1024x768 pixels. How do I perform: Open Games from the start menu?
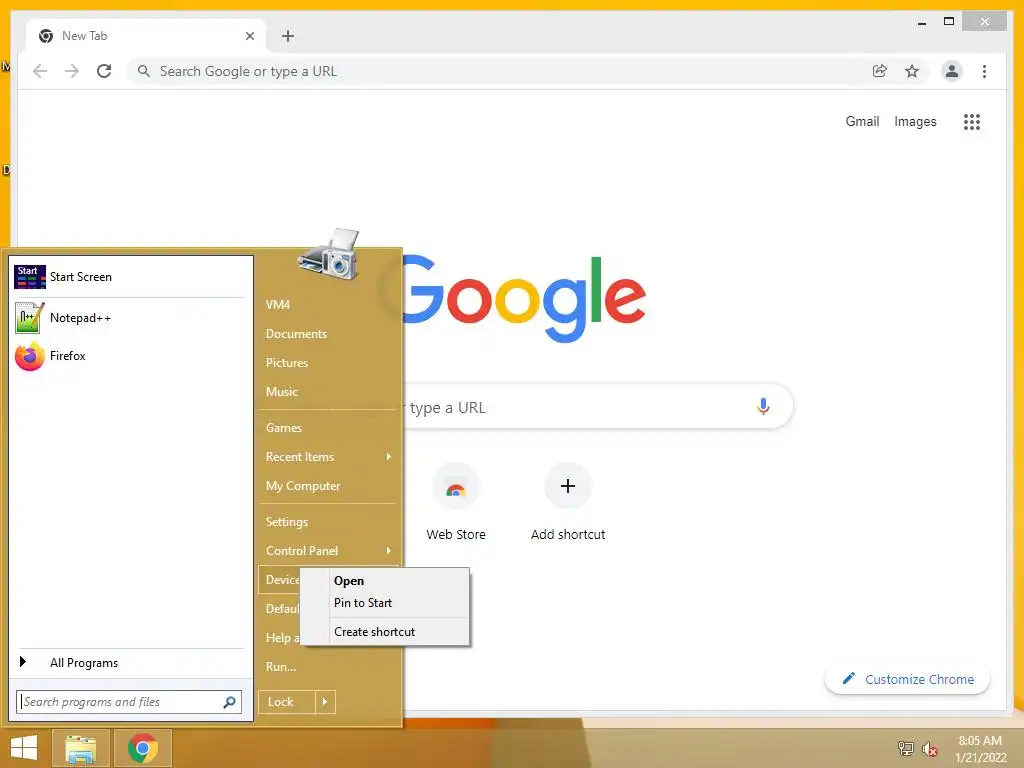(328, 428)
